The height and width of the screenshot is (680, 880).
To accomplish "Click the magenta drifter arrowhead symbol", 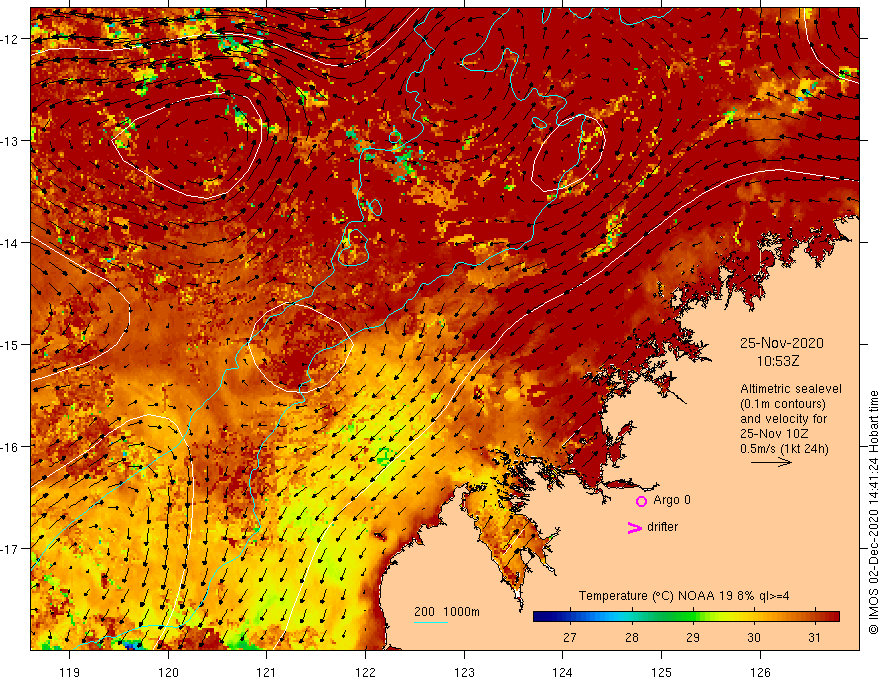I will pyautogui.click(x=634, y=527).
